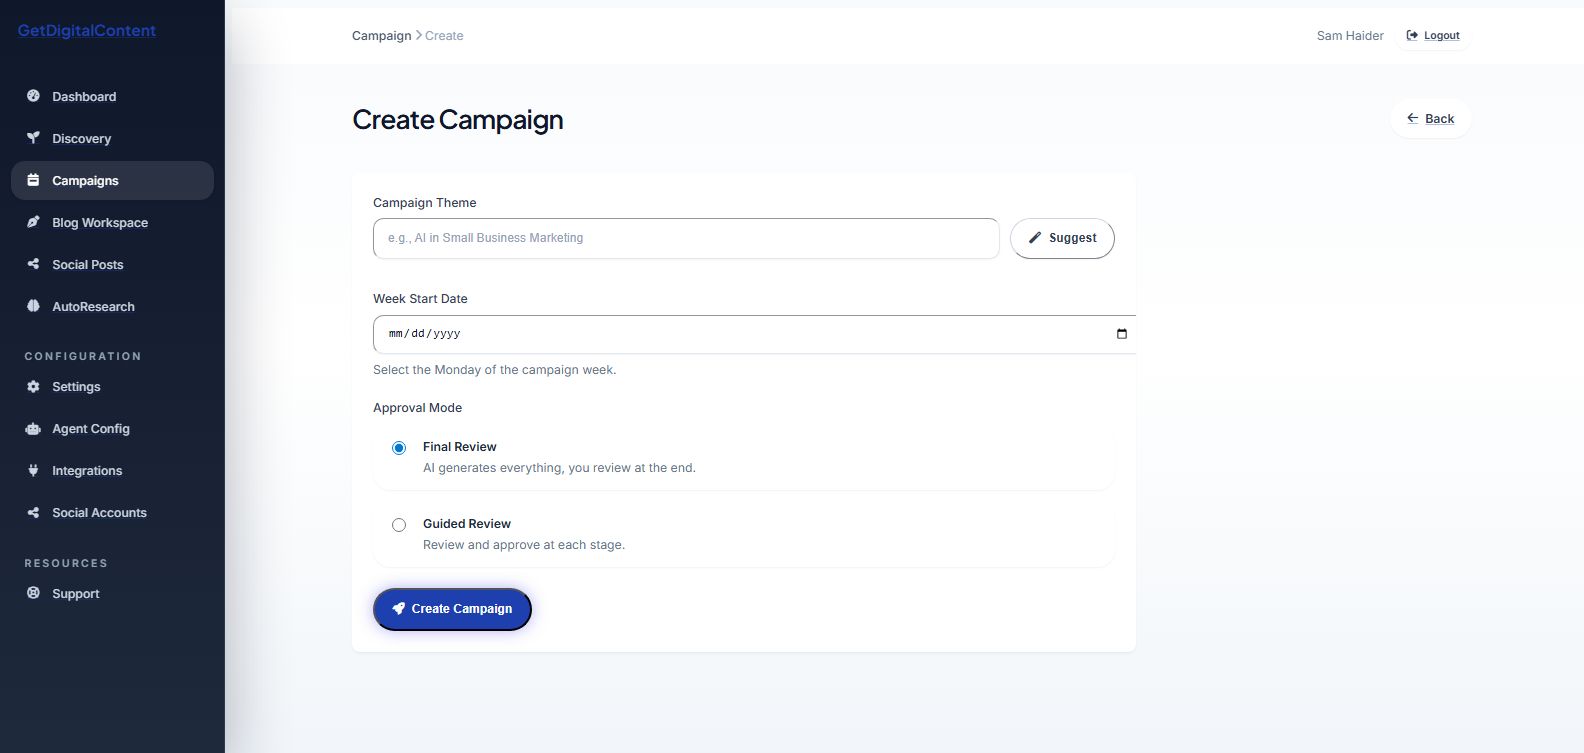
Task: Focus the Campaign Theme input field
Action: pyautogui.click(x=686, y=238)
